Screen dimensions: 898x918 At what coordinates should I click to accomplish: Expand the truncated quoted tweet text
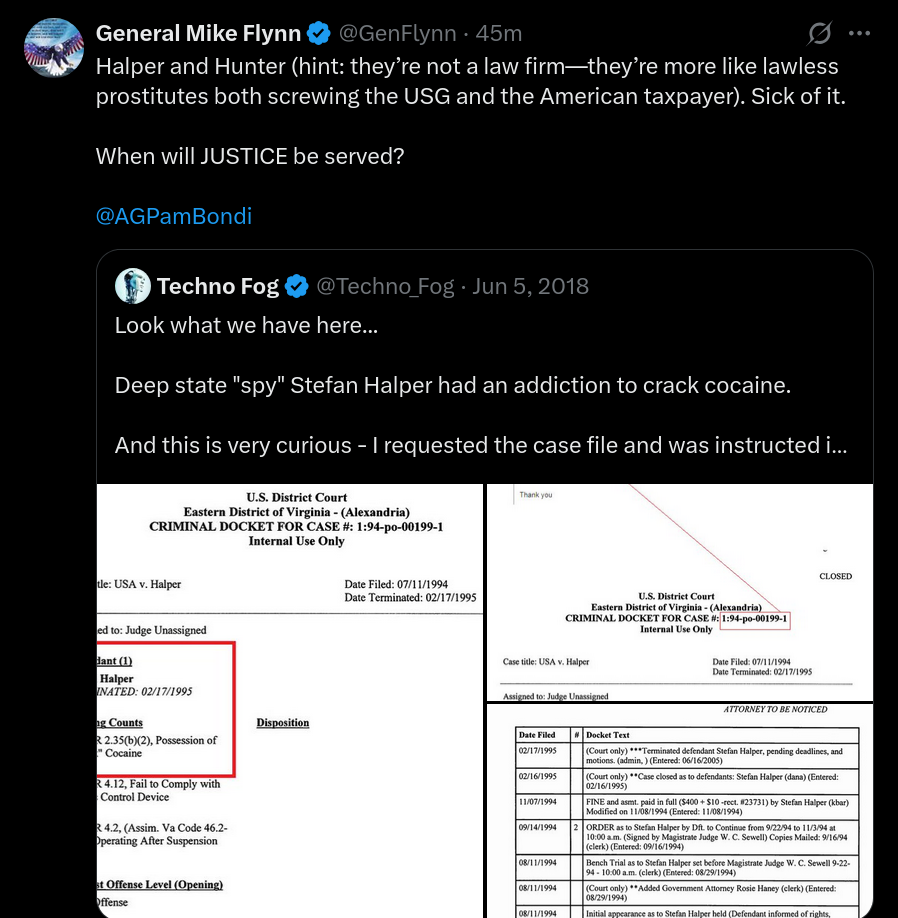836,446
